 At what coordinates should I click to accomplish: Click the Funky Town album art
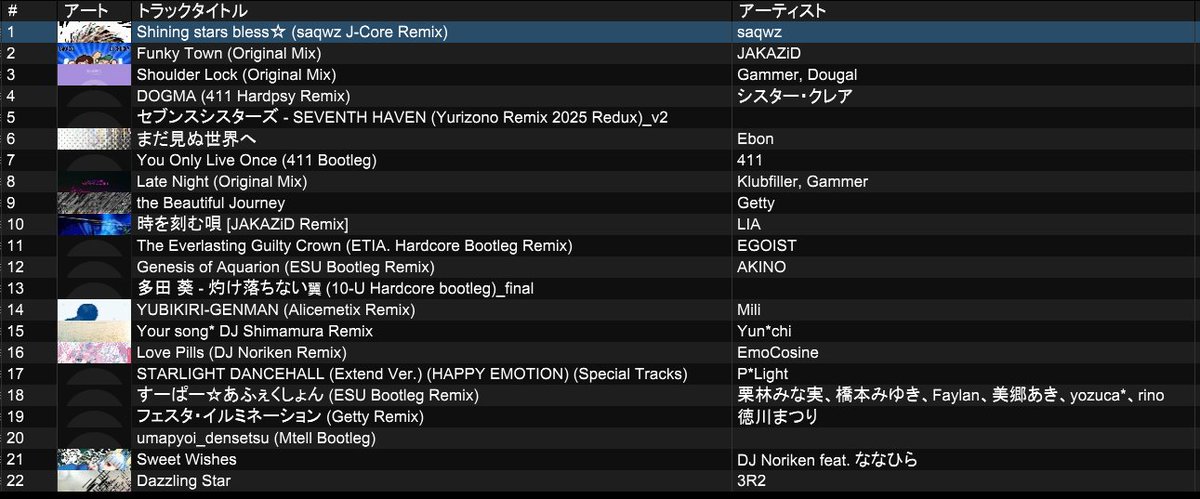pyautogui.click(x=94, y=53)
